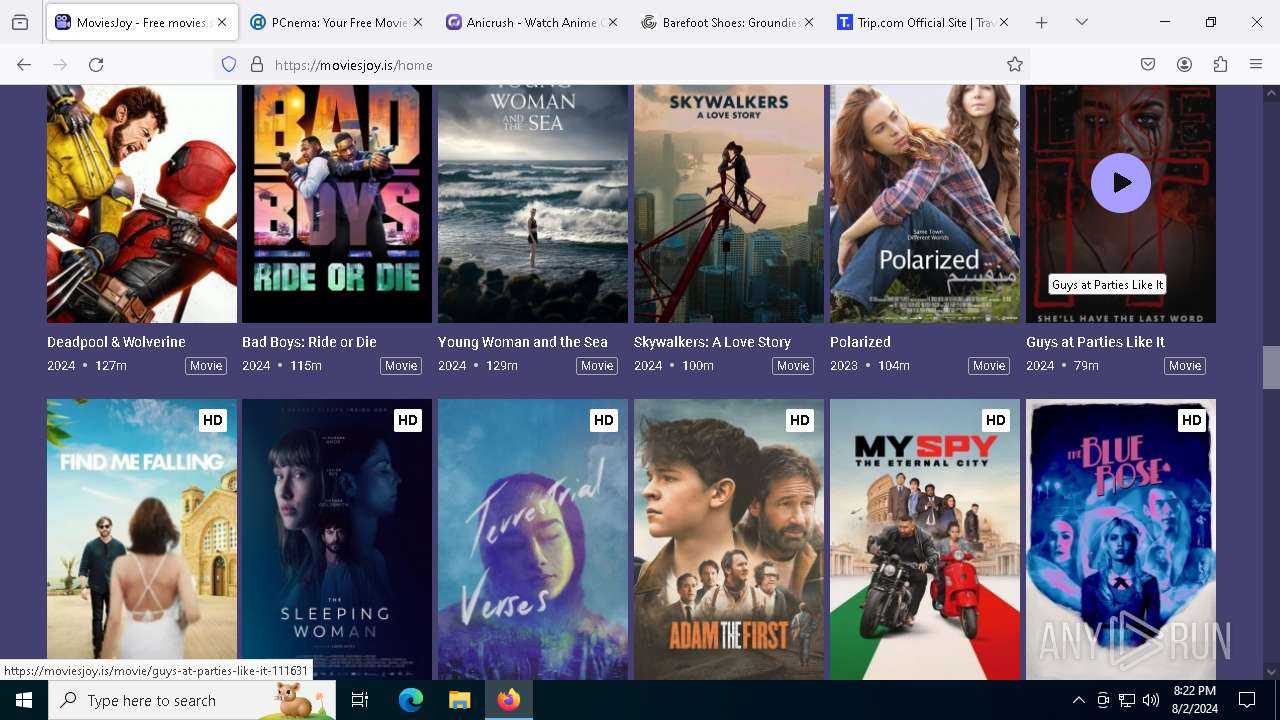Open the network status icon
The width and height of the screenshot is (1280, 720).
coord(1127,700)
